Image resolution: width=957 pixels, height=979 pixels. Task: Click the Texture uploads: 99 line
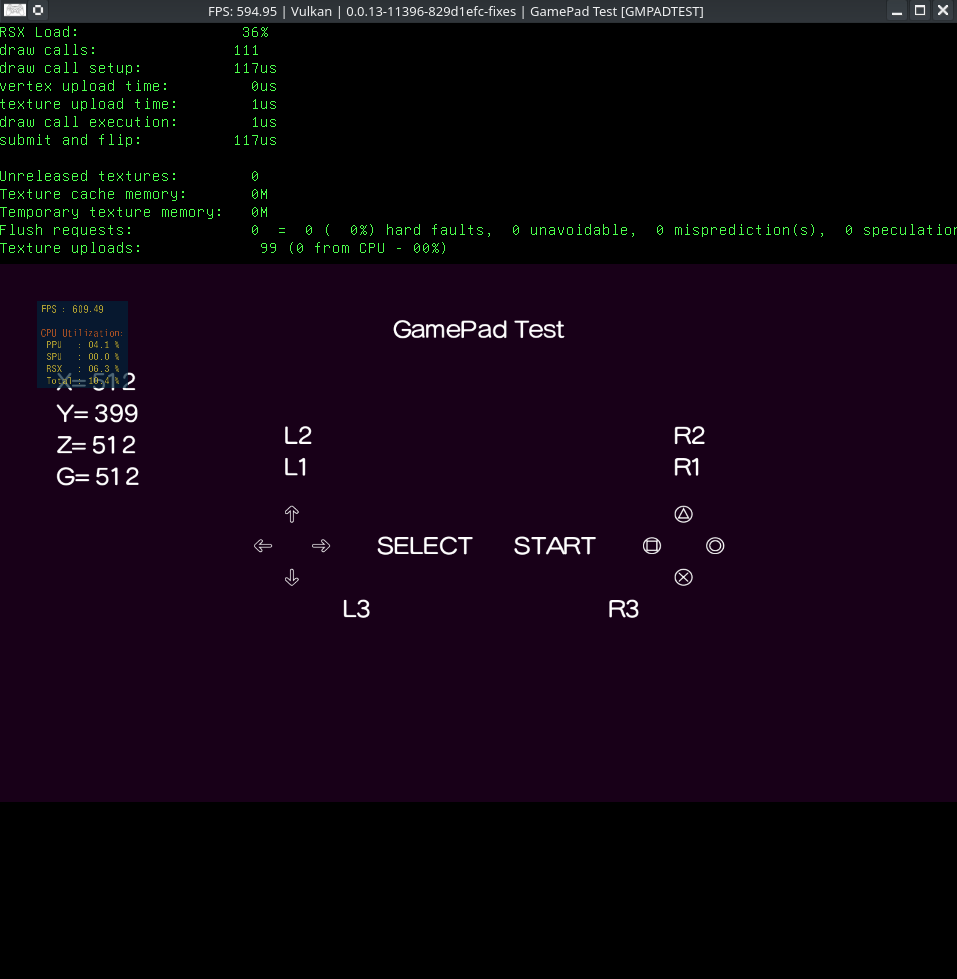(x=223, y=248)
